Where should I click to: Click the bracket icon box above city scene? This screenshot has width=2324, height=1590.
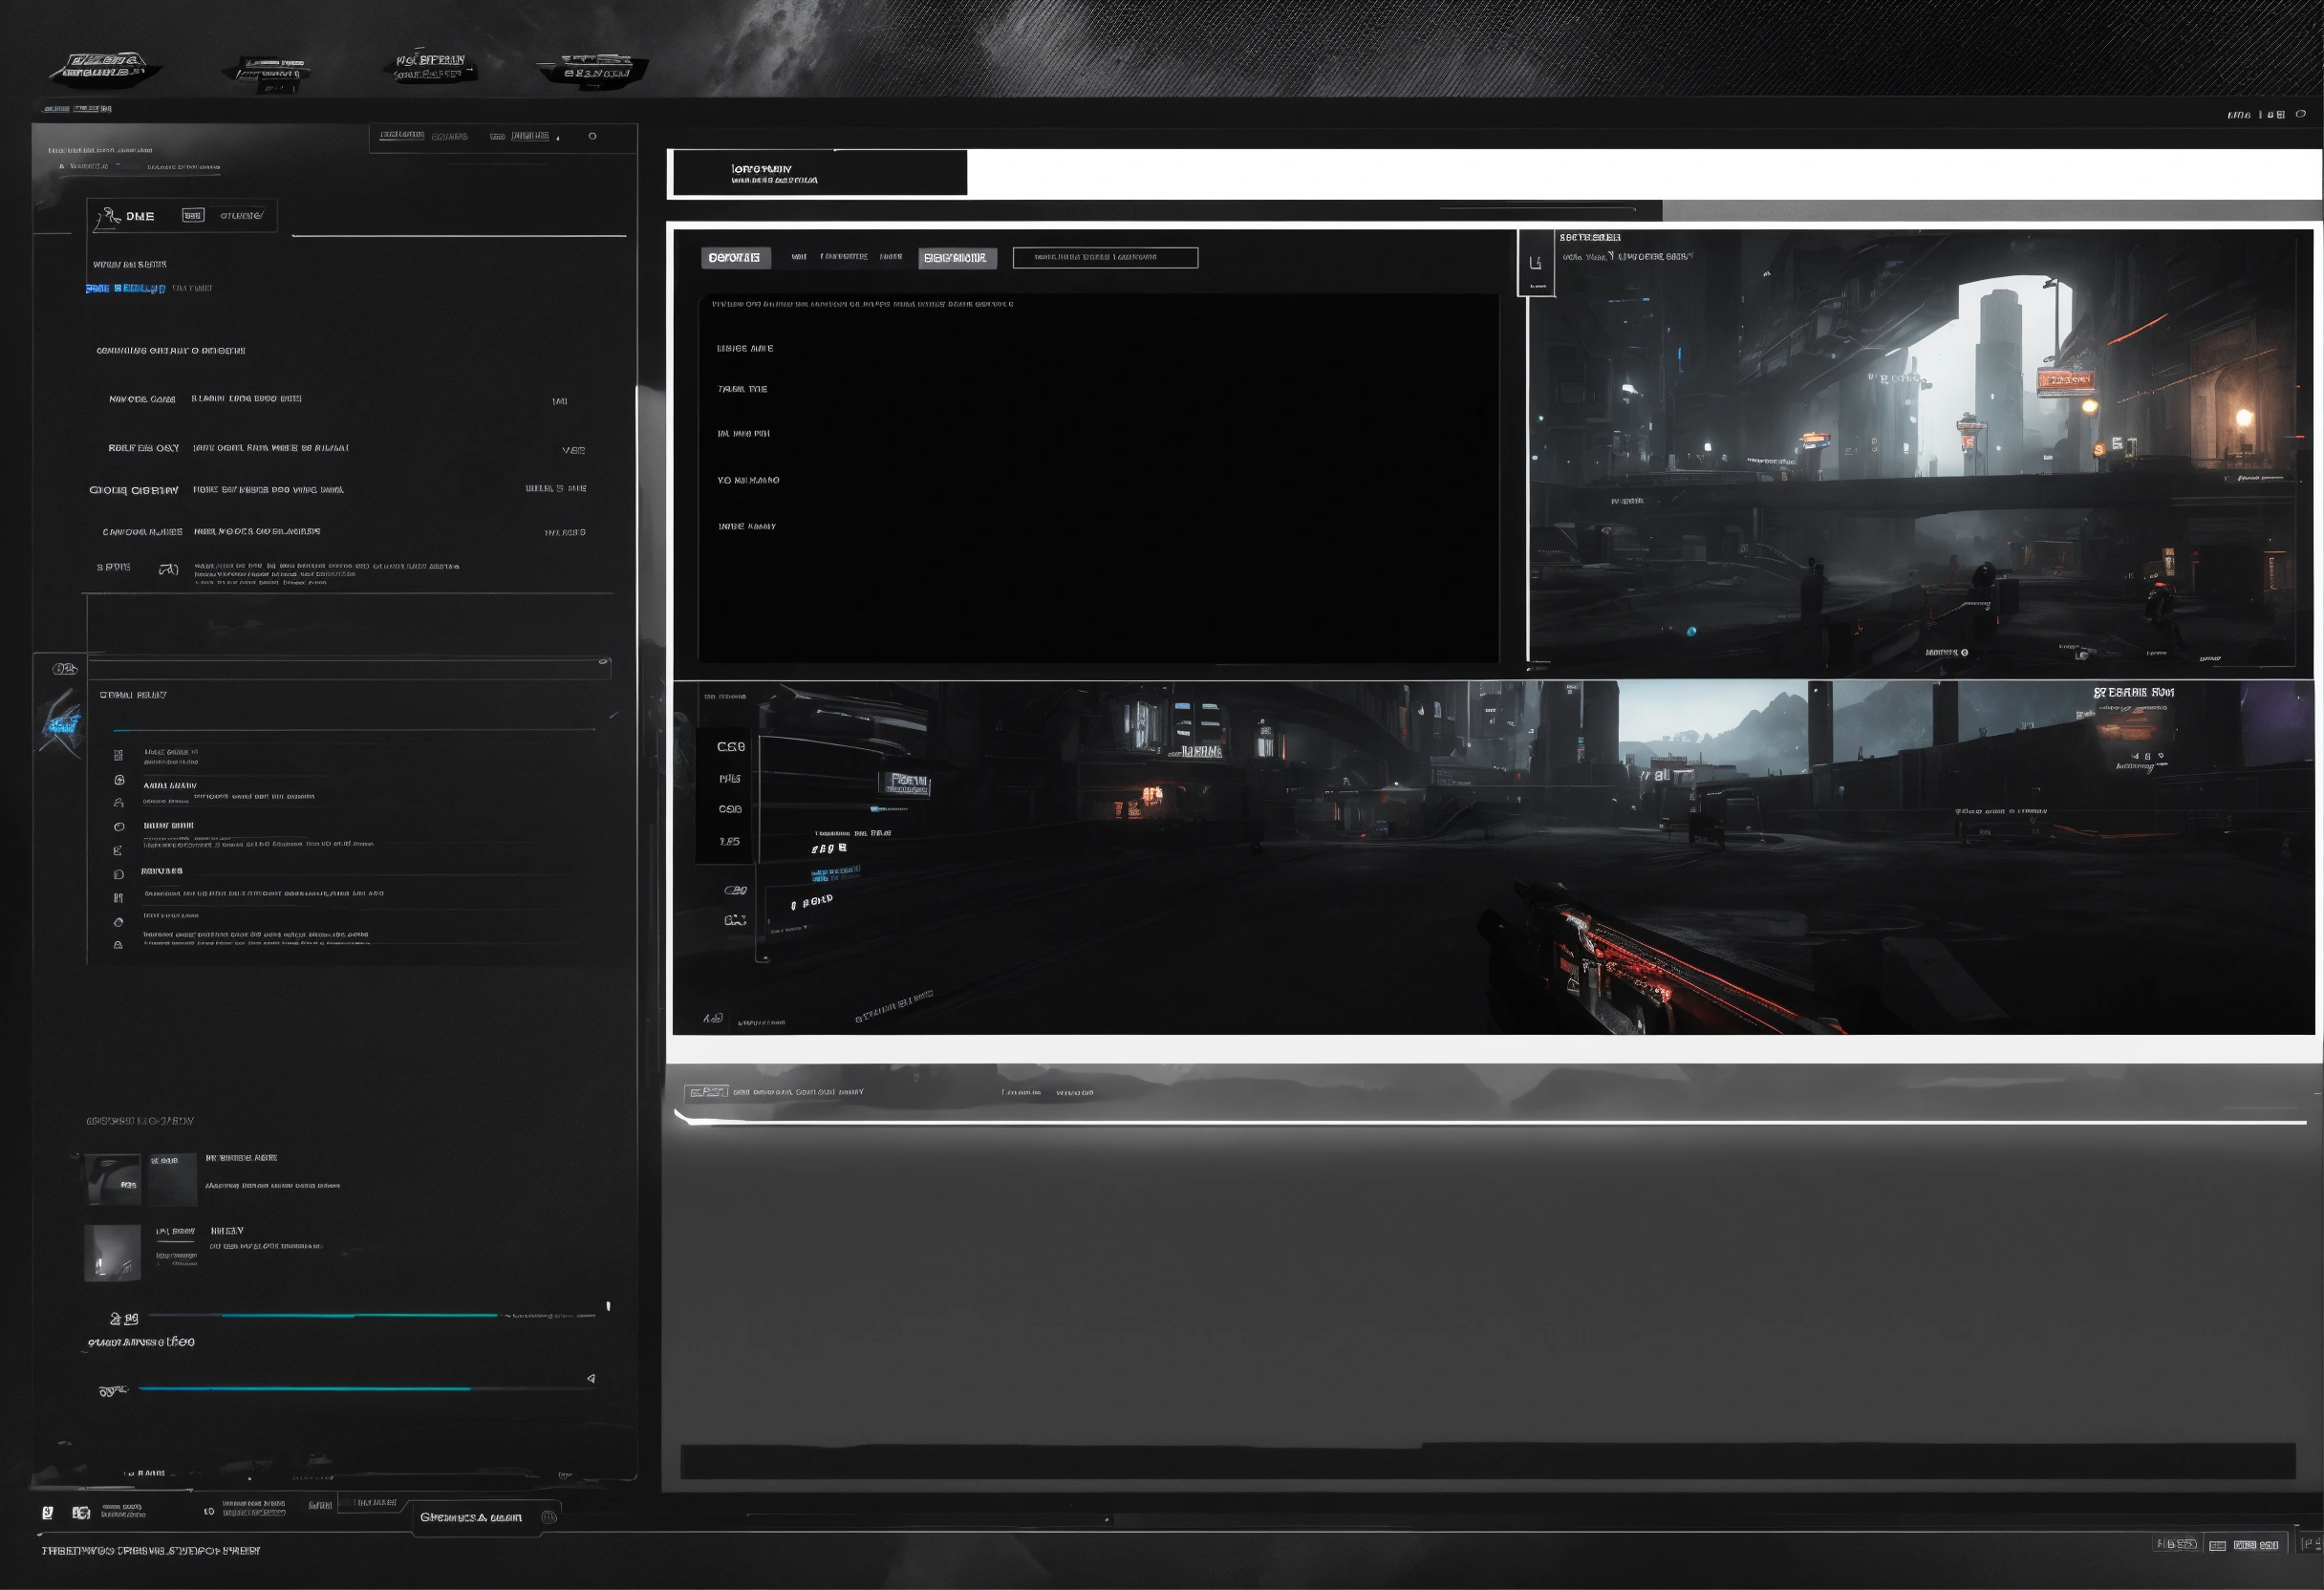tap(1536, 263)
